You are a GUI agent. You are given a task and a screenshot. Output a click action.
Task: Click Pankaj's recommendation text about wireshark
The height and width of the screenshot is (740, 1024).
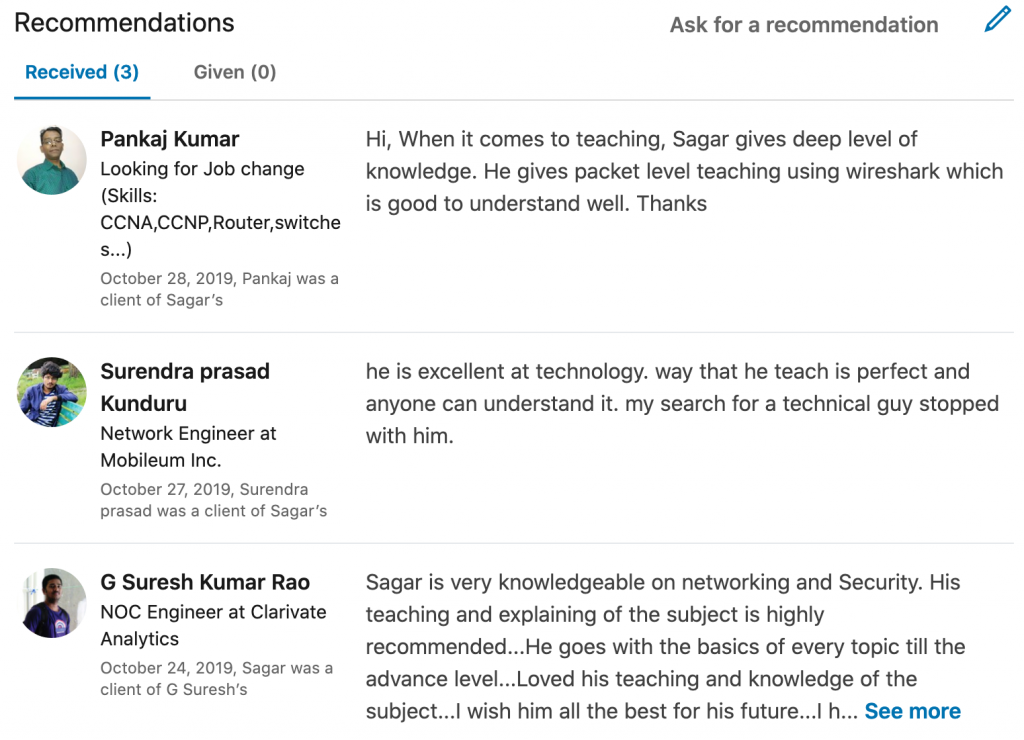[684, 171]
